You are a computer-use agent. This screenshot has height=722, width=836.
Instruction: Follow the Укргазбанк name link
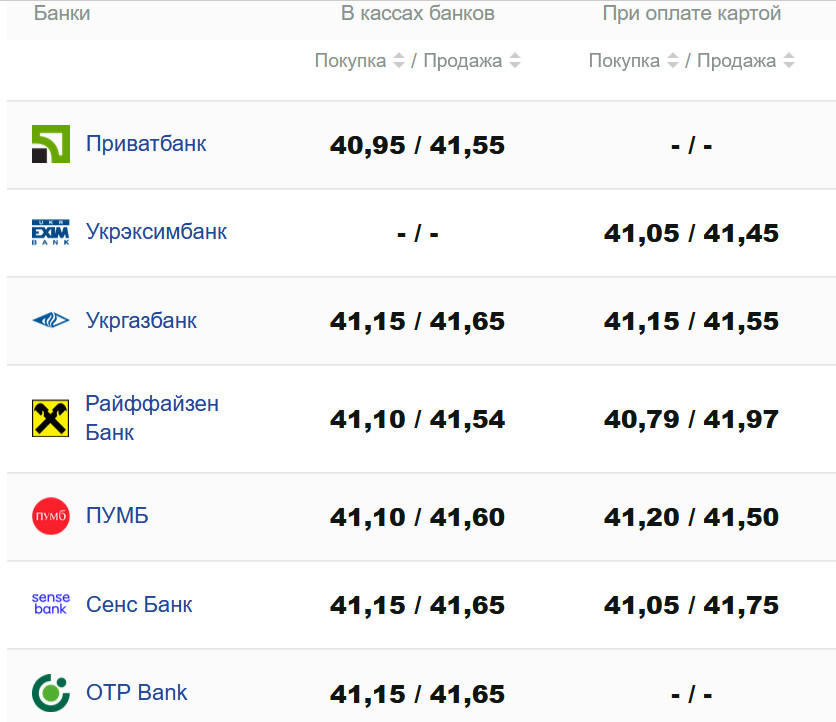(x=141, y=321)
